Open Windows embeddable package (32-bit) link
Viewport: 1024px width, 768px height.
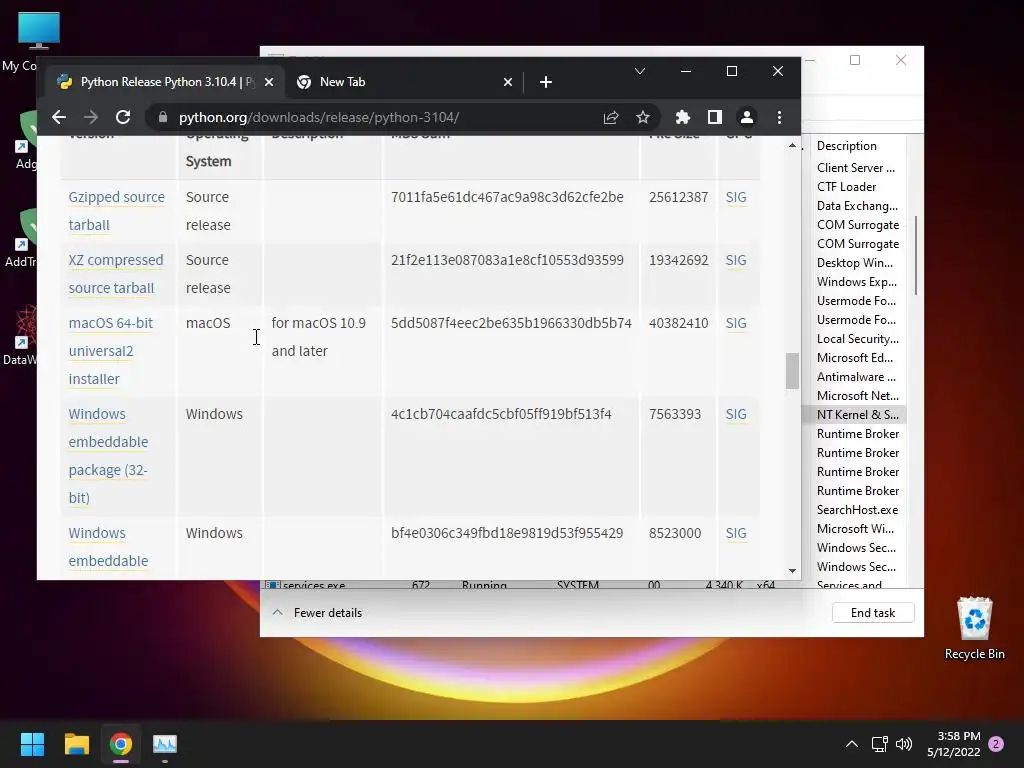pyautogui.click(x=108, y=456)
